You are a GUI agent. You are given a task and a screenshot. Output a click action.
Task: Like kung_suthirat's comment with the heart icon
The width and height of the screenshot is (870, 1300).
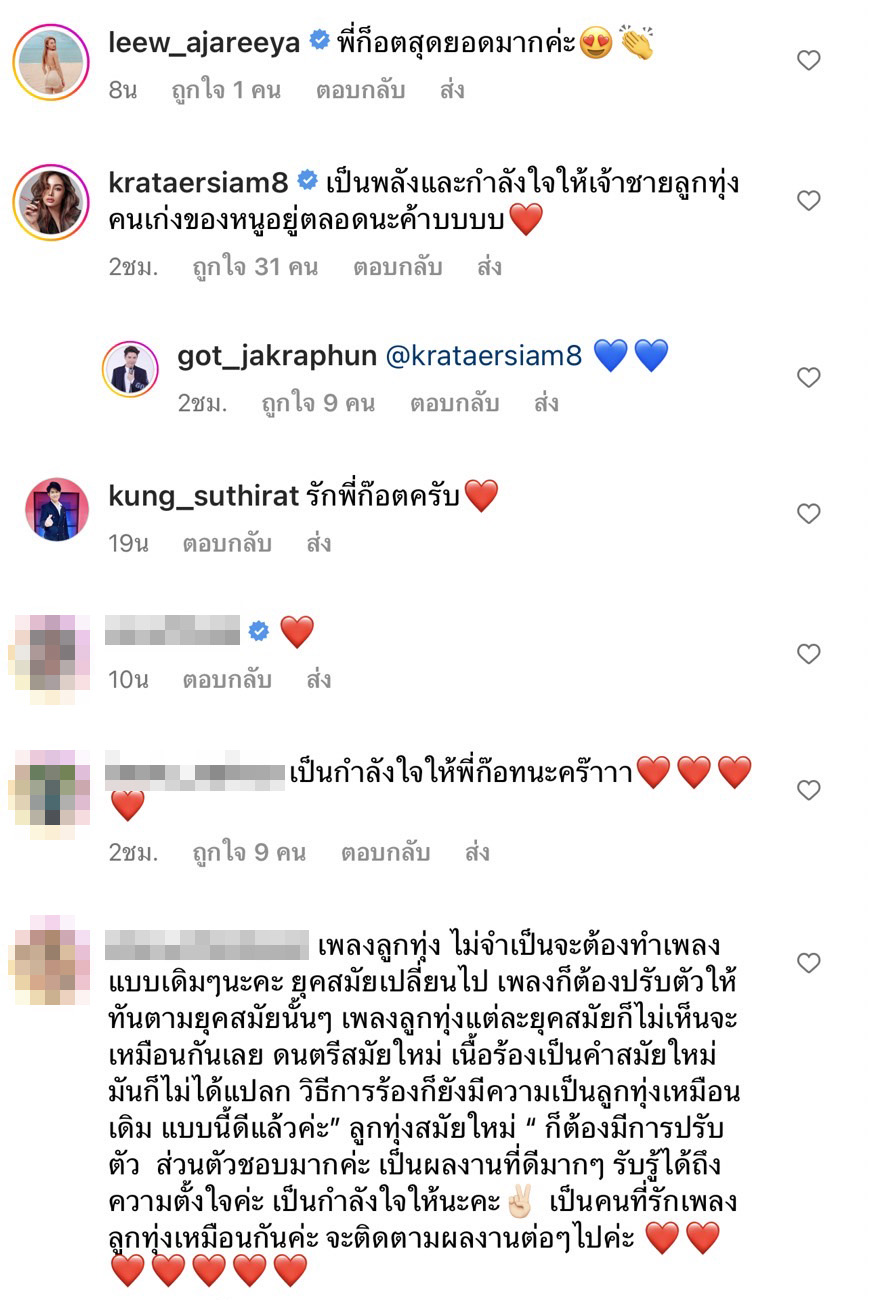[x=808, y=513]
